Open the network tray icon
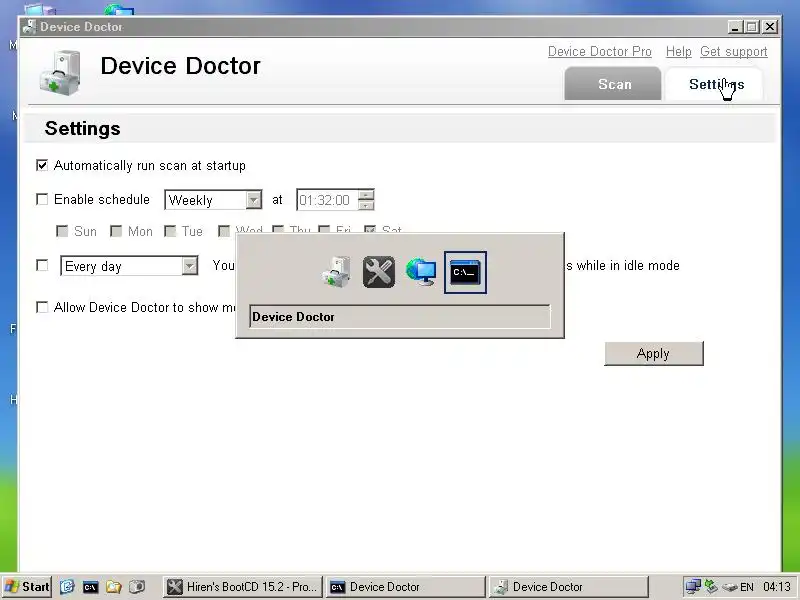This screenshot has height=600, width=800. 693,587
